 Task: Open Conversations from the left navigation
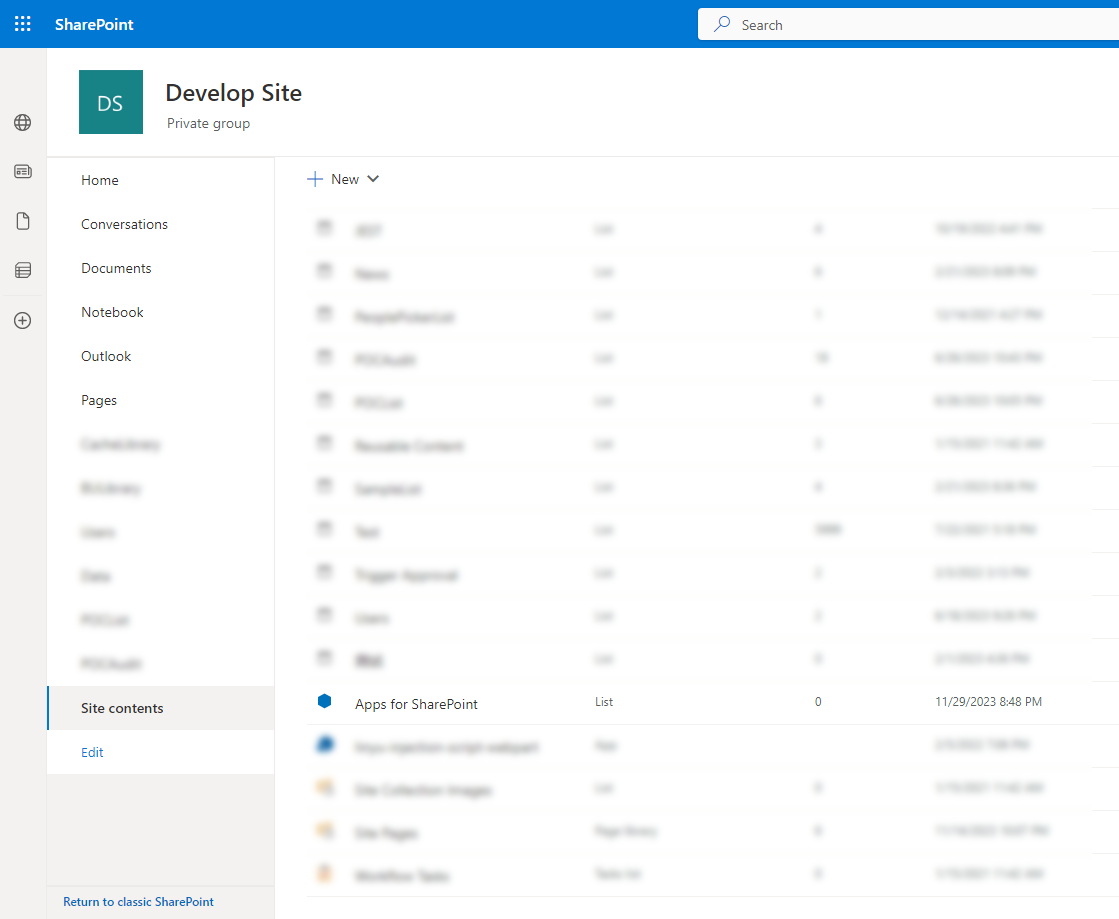[124, 223]
